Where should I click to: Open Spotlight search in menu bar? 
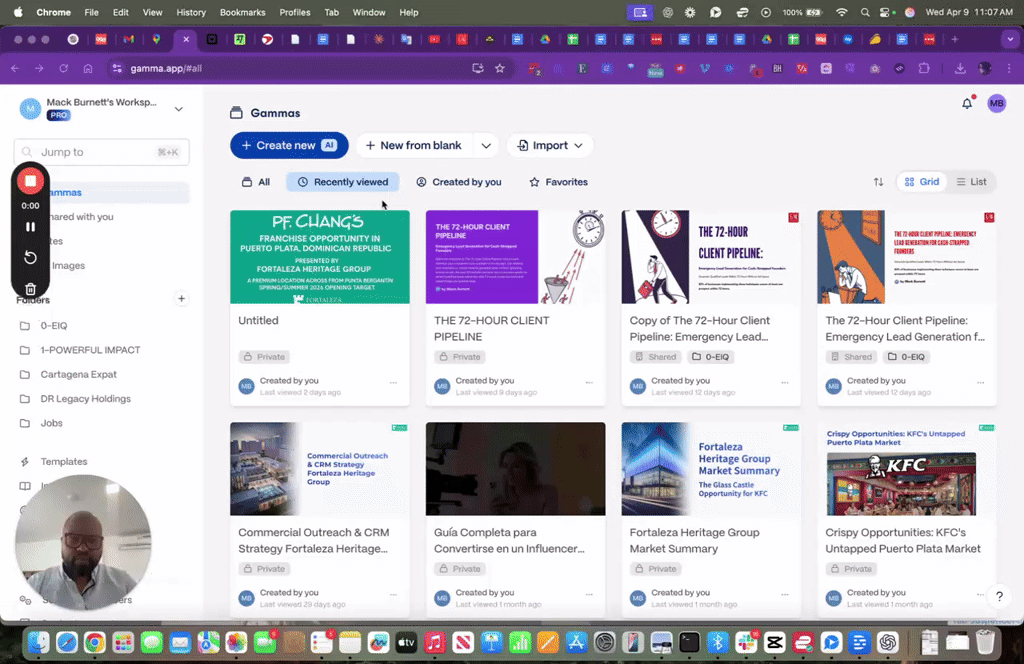(865, 12)
